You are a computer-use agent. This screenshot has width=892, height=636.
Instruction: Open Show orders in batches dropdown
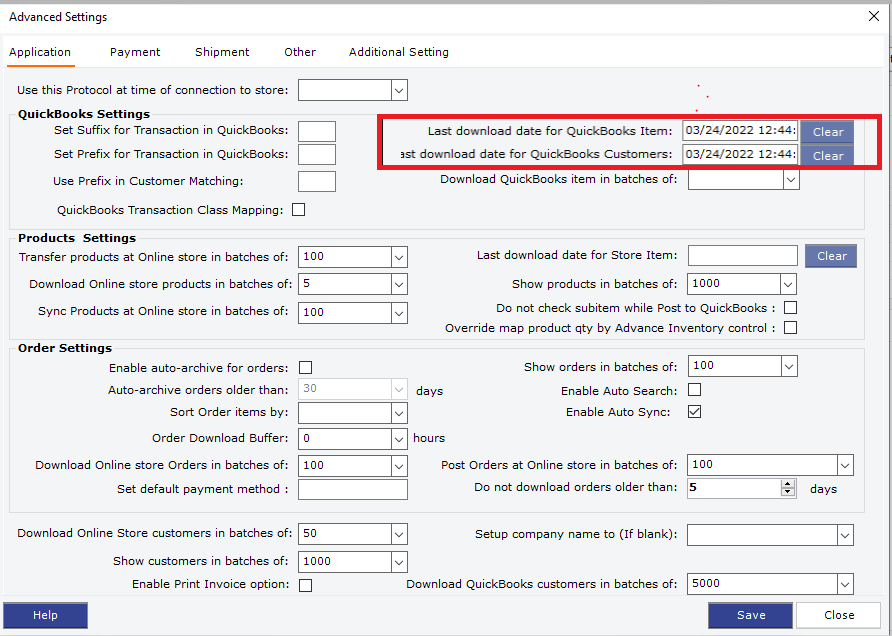pos(789,366)
